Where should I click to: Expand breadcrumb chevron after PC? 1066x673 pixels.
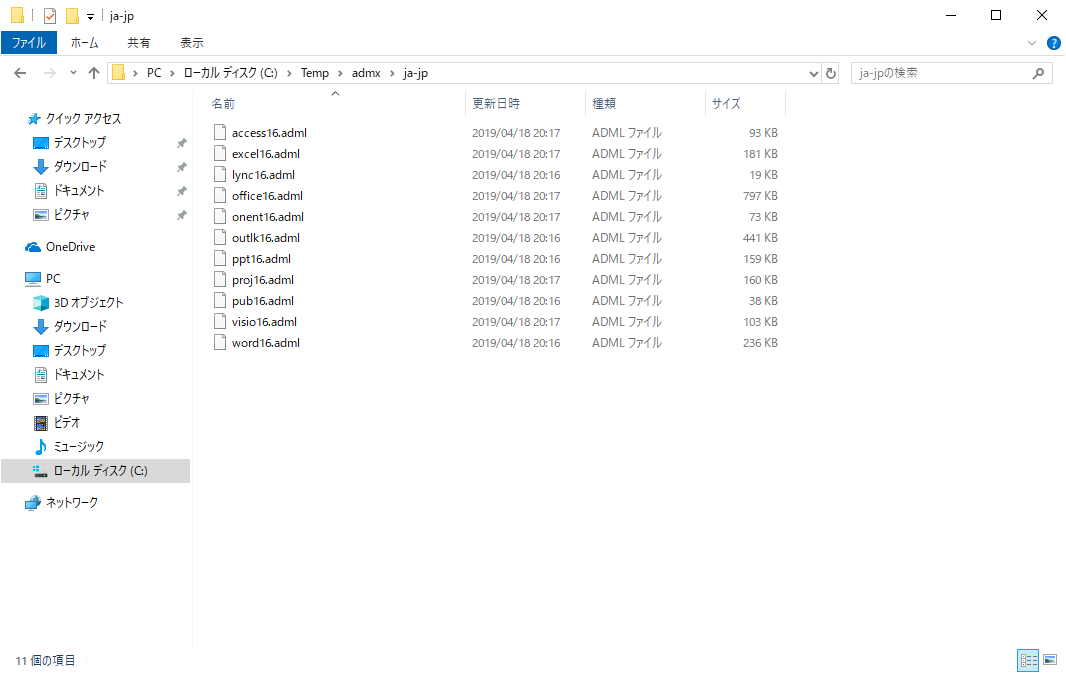point(173,73)
